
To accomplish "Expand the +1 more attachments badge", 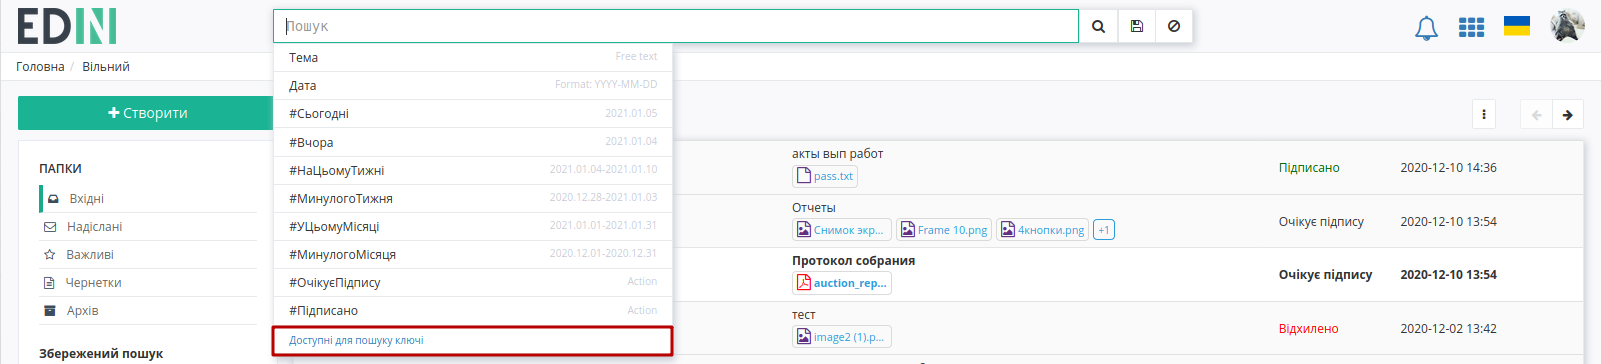I will click(1104, 230).
